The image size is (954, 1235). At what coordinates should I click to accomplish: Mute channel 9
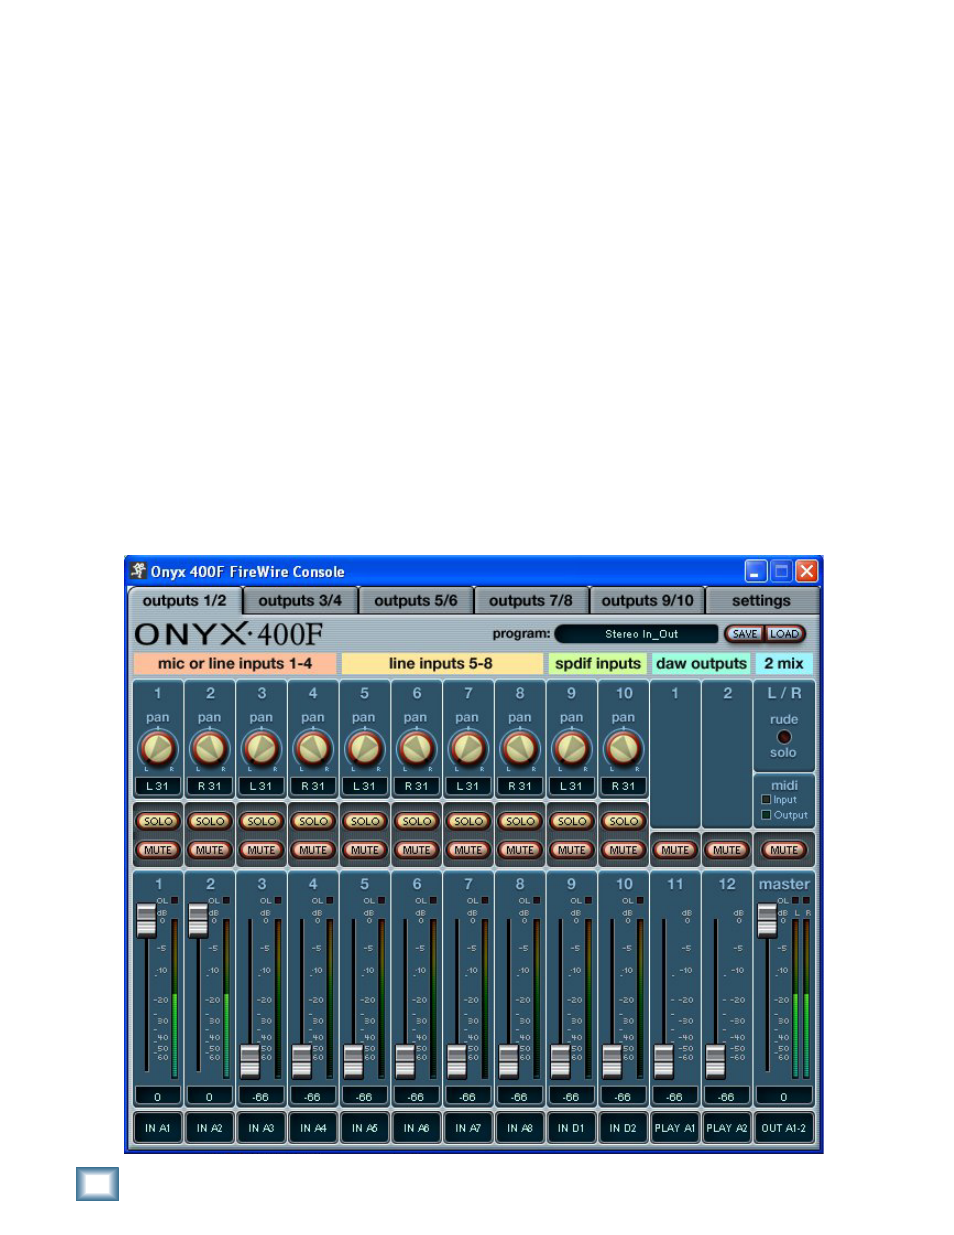click(572, 850)
